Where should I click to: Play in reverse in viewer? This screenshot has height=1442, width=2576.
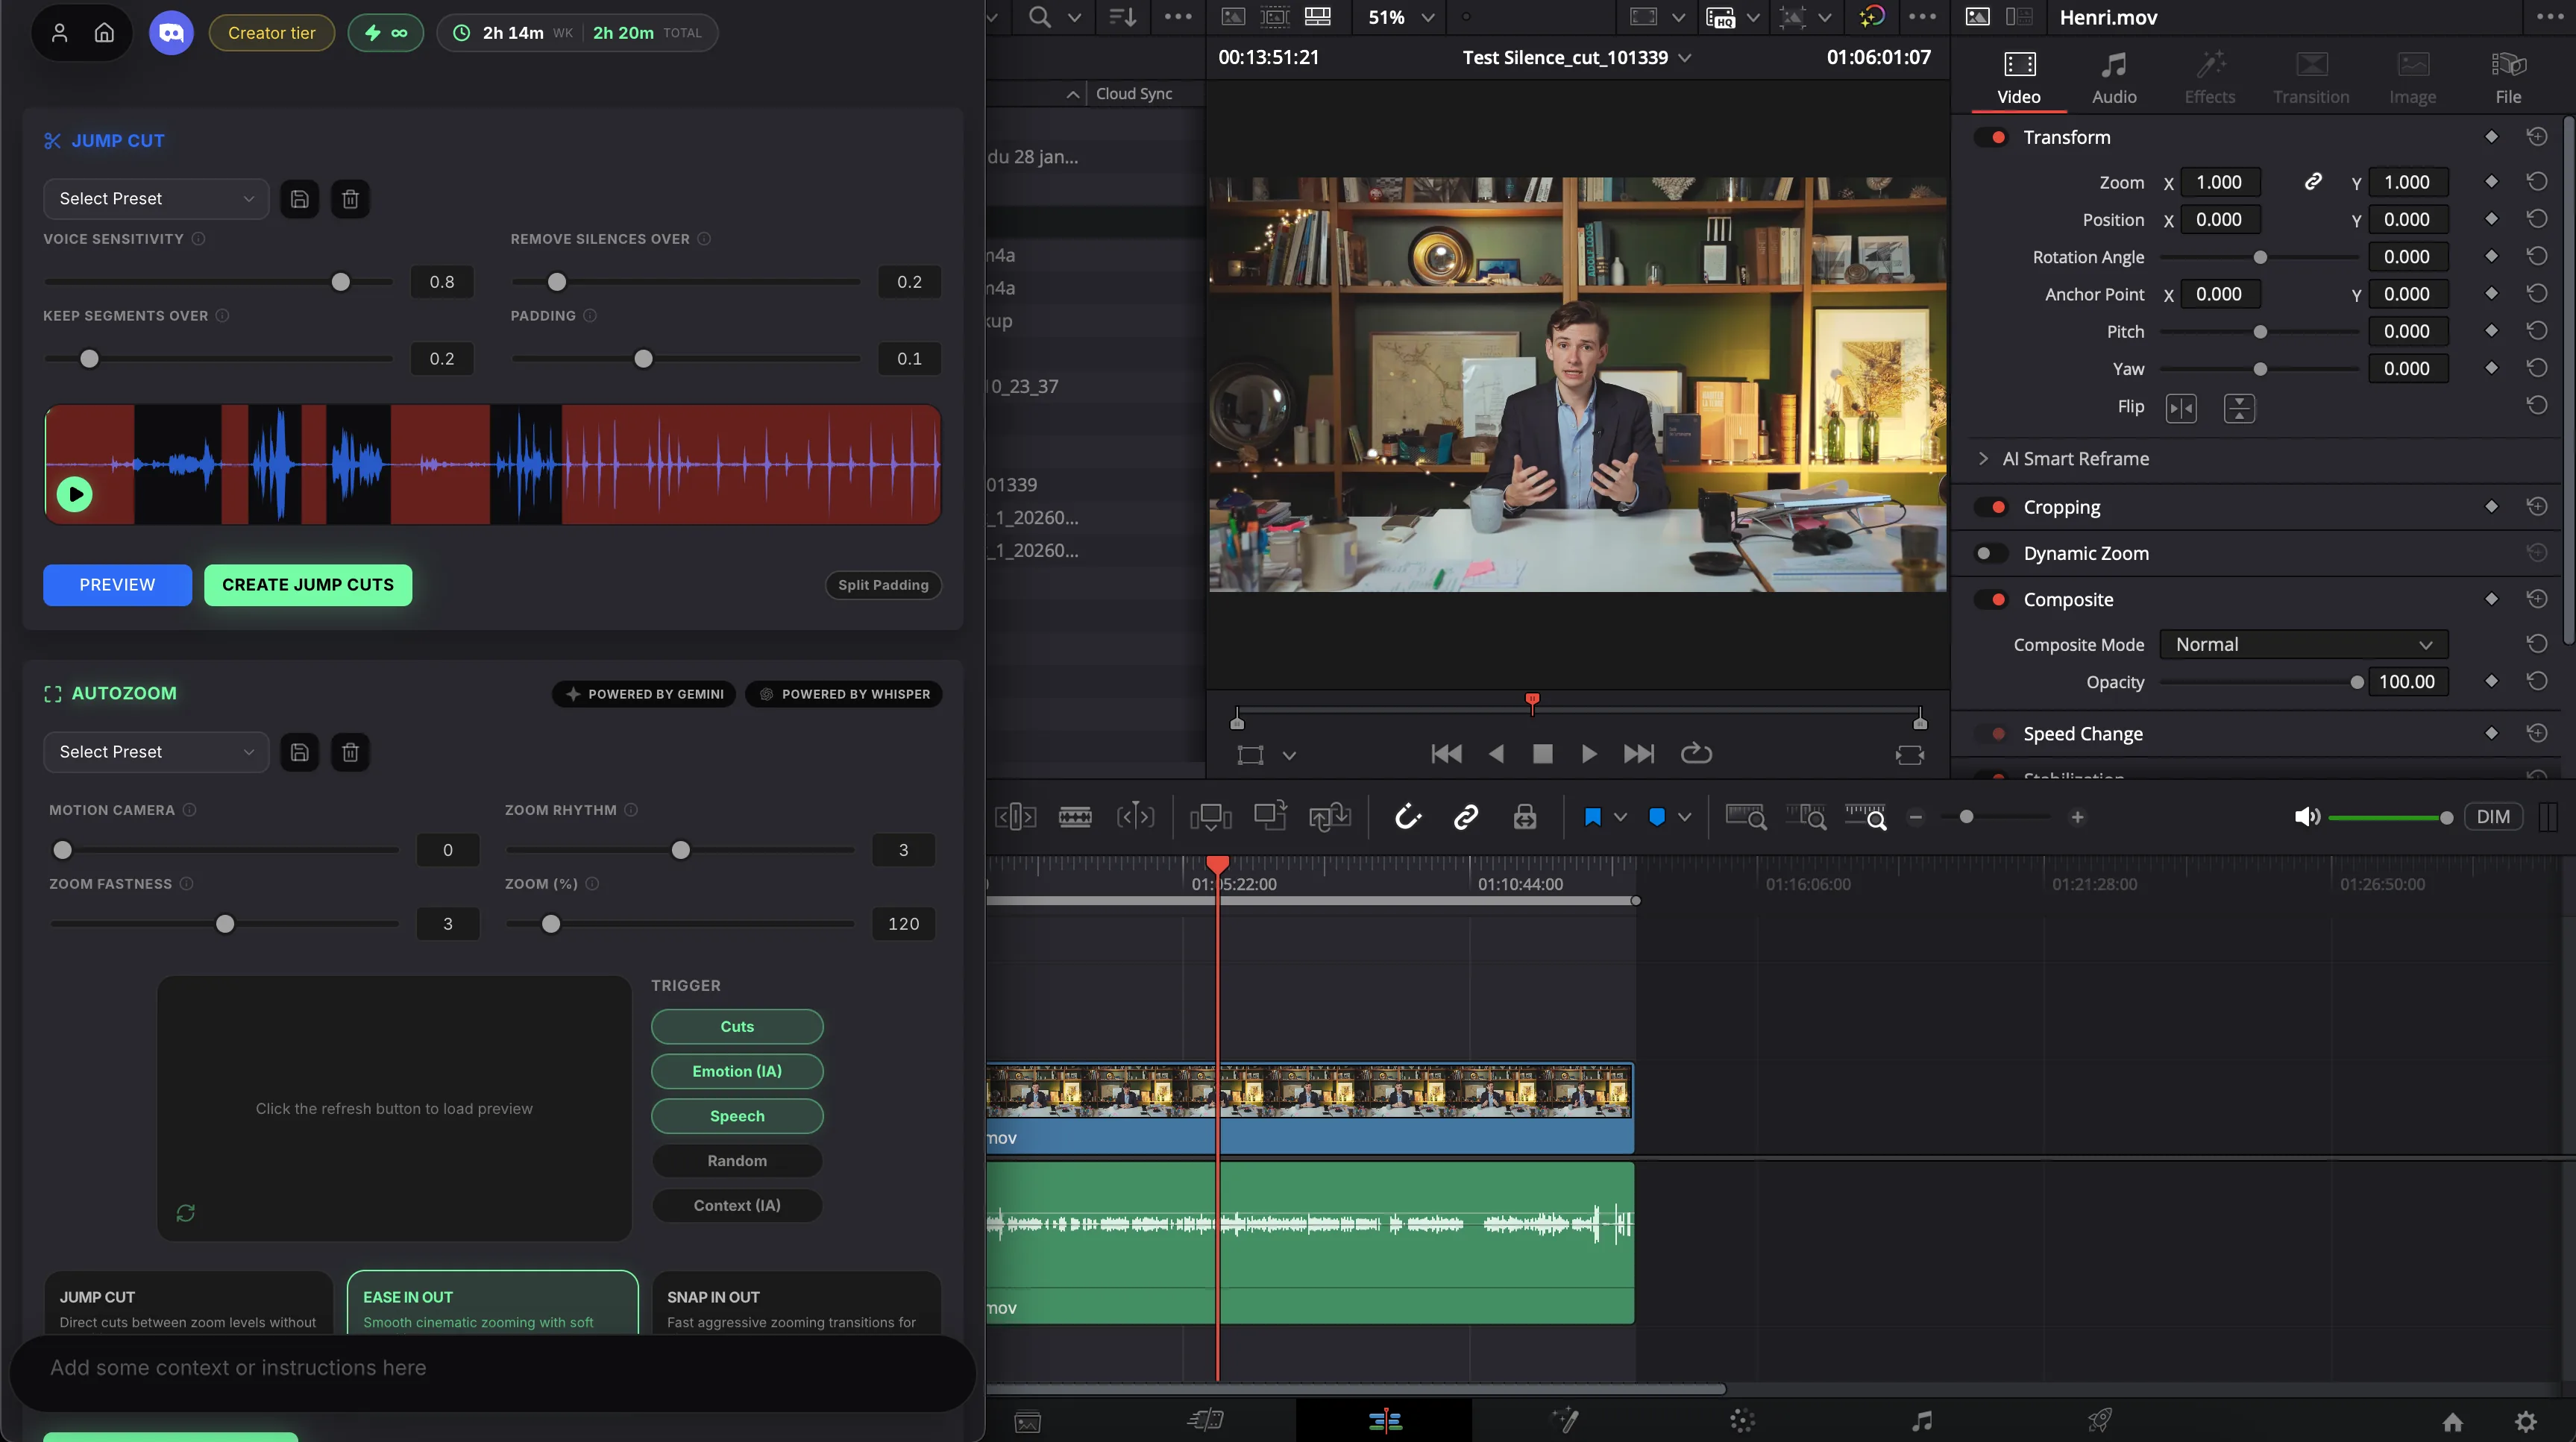point(1496,753)
